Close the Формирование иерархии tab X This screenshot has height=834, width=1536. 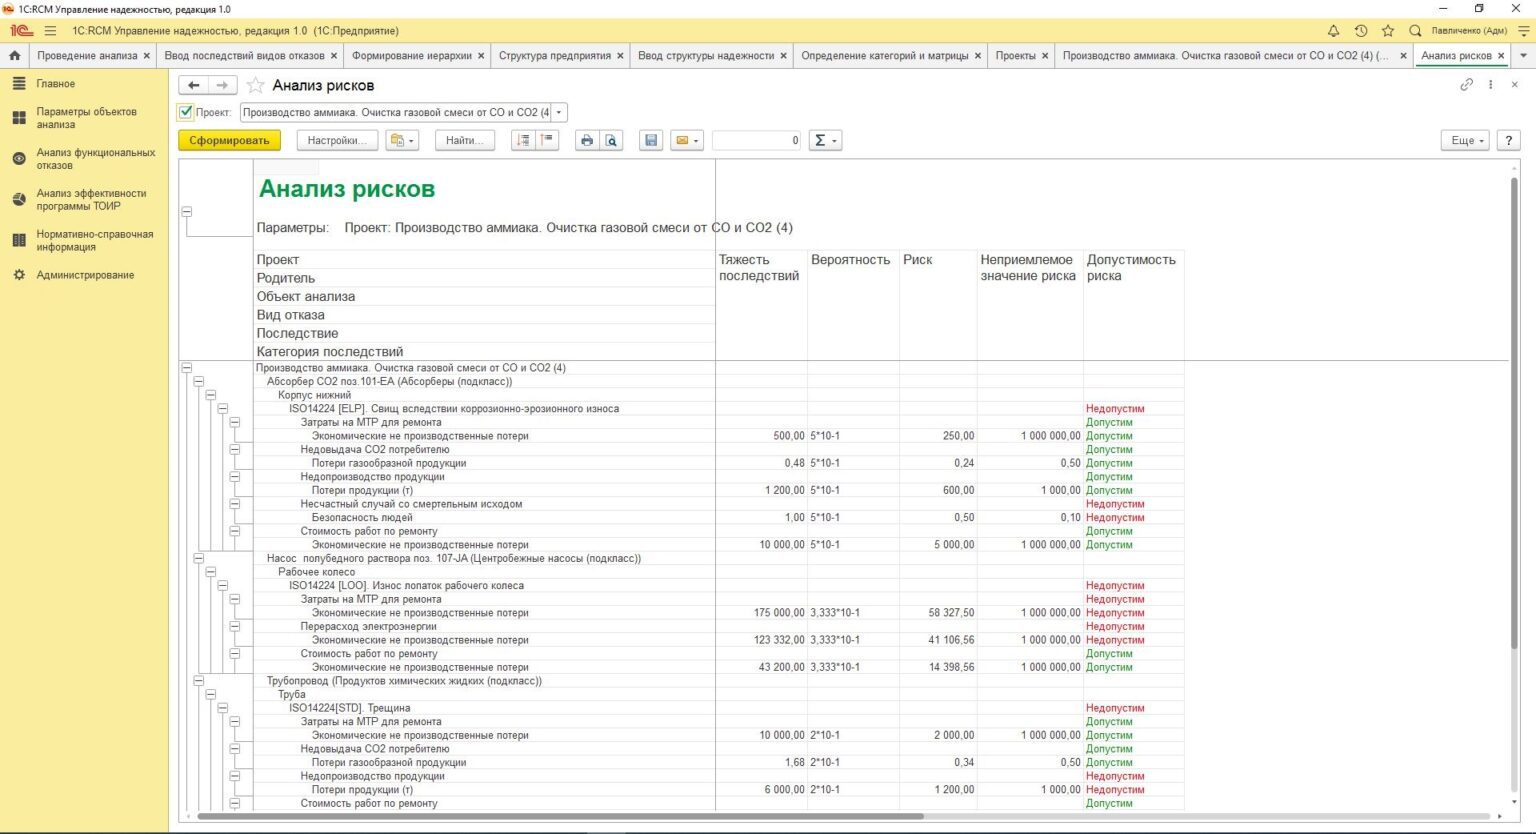481,56
